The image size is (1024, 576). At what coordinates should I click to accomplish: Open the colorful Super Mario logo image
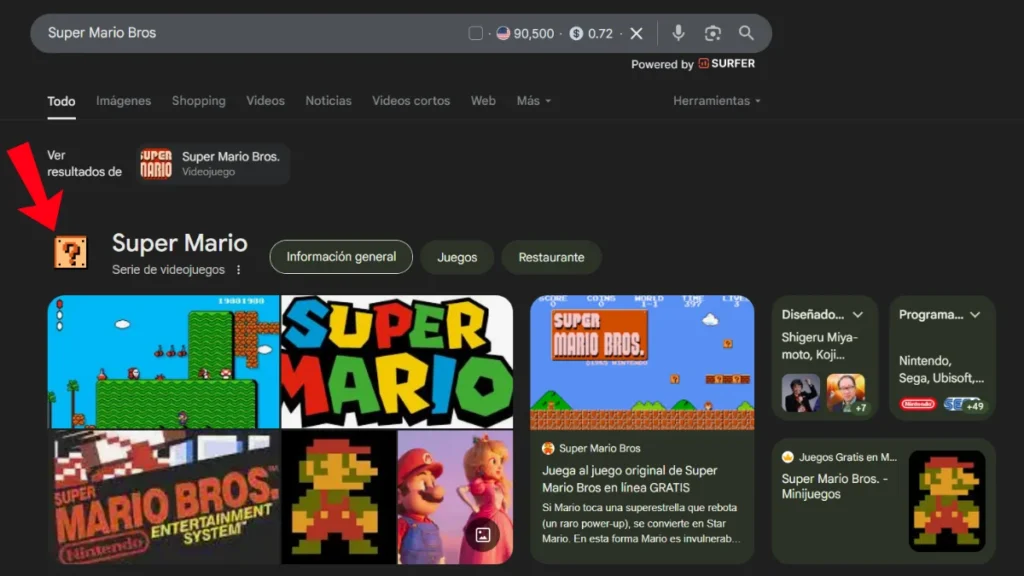[397, 362]
